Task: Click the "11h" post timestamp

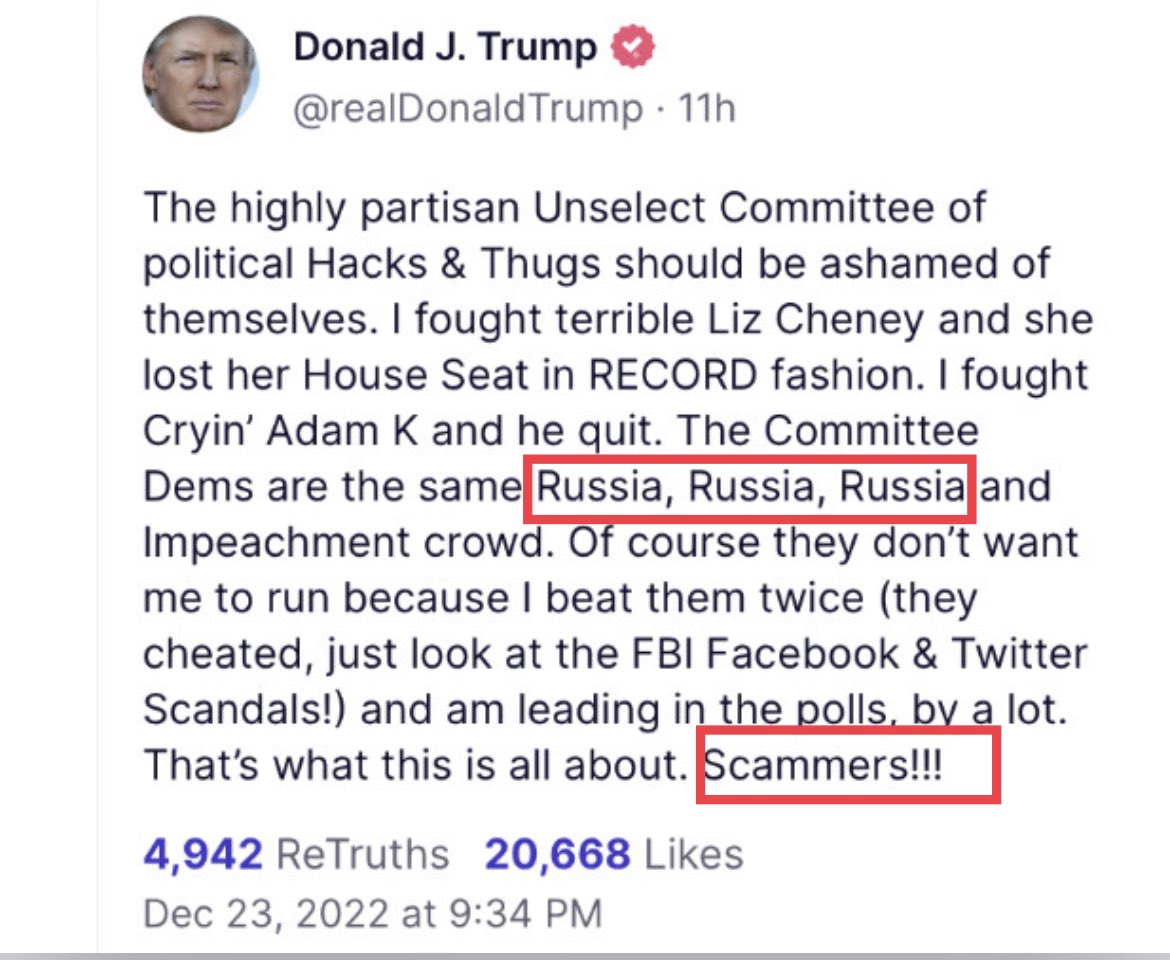Action: tap(707, 108)
